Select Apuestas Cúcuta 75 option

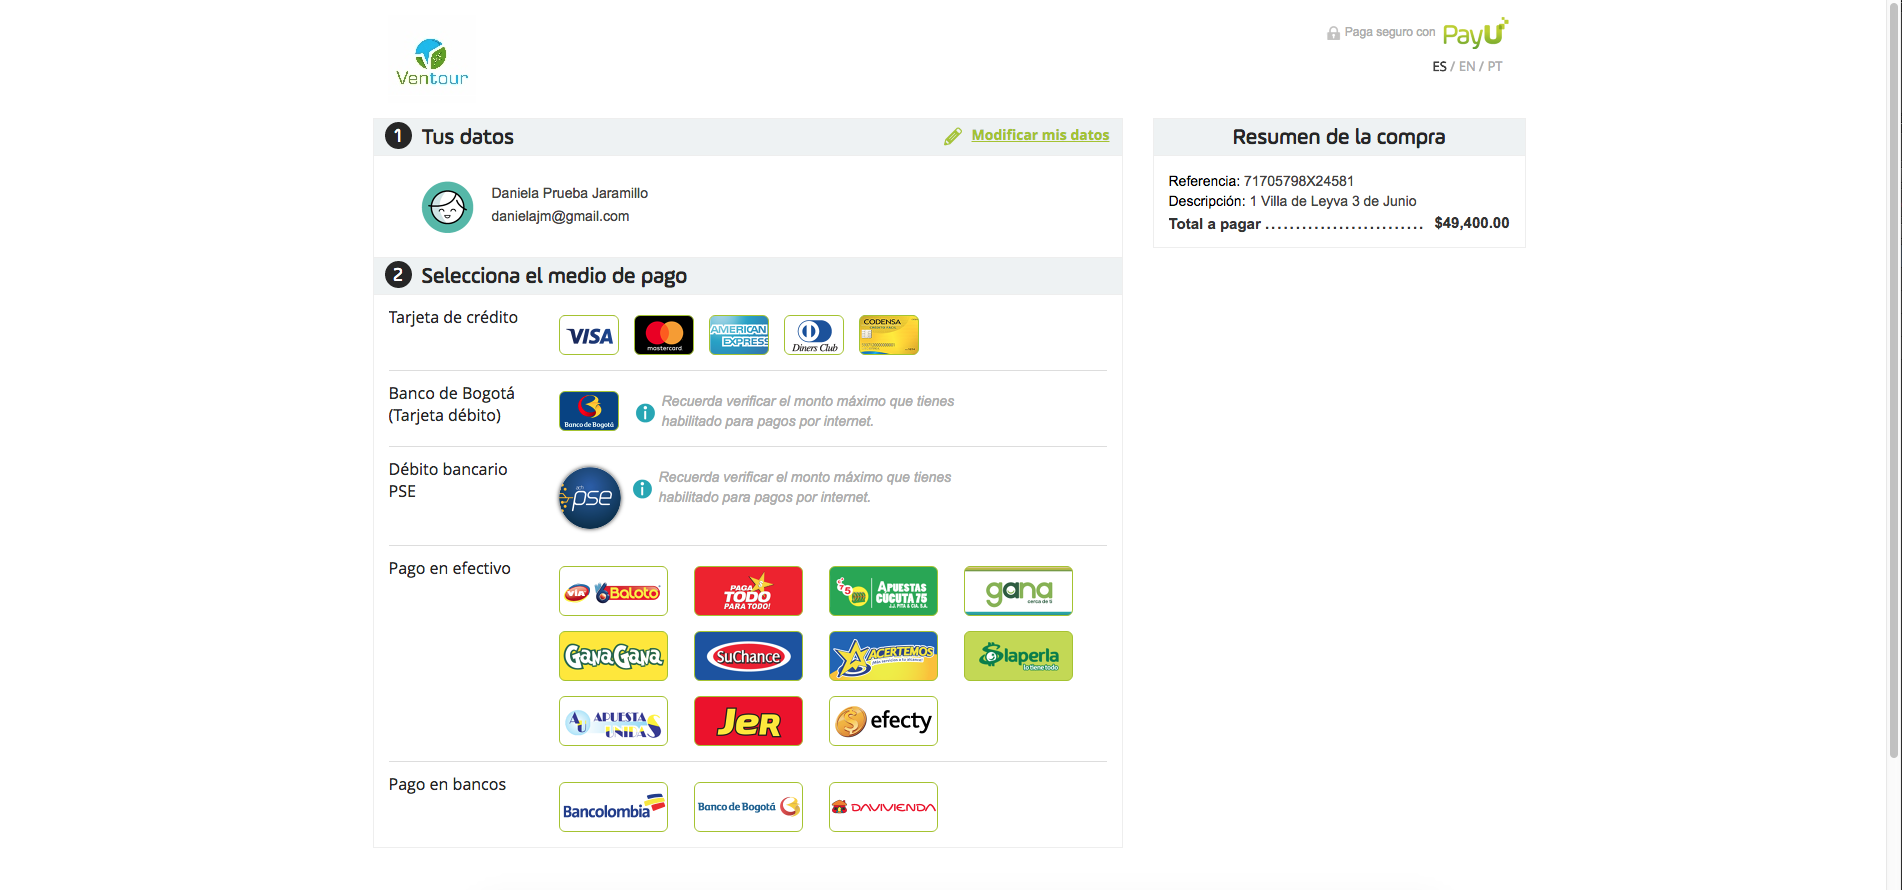[x=883, y=591]
